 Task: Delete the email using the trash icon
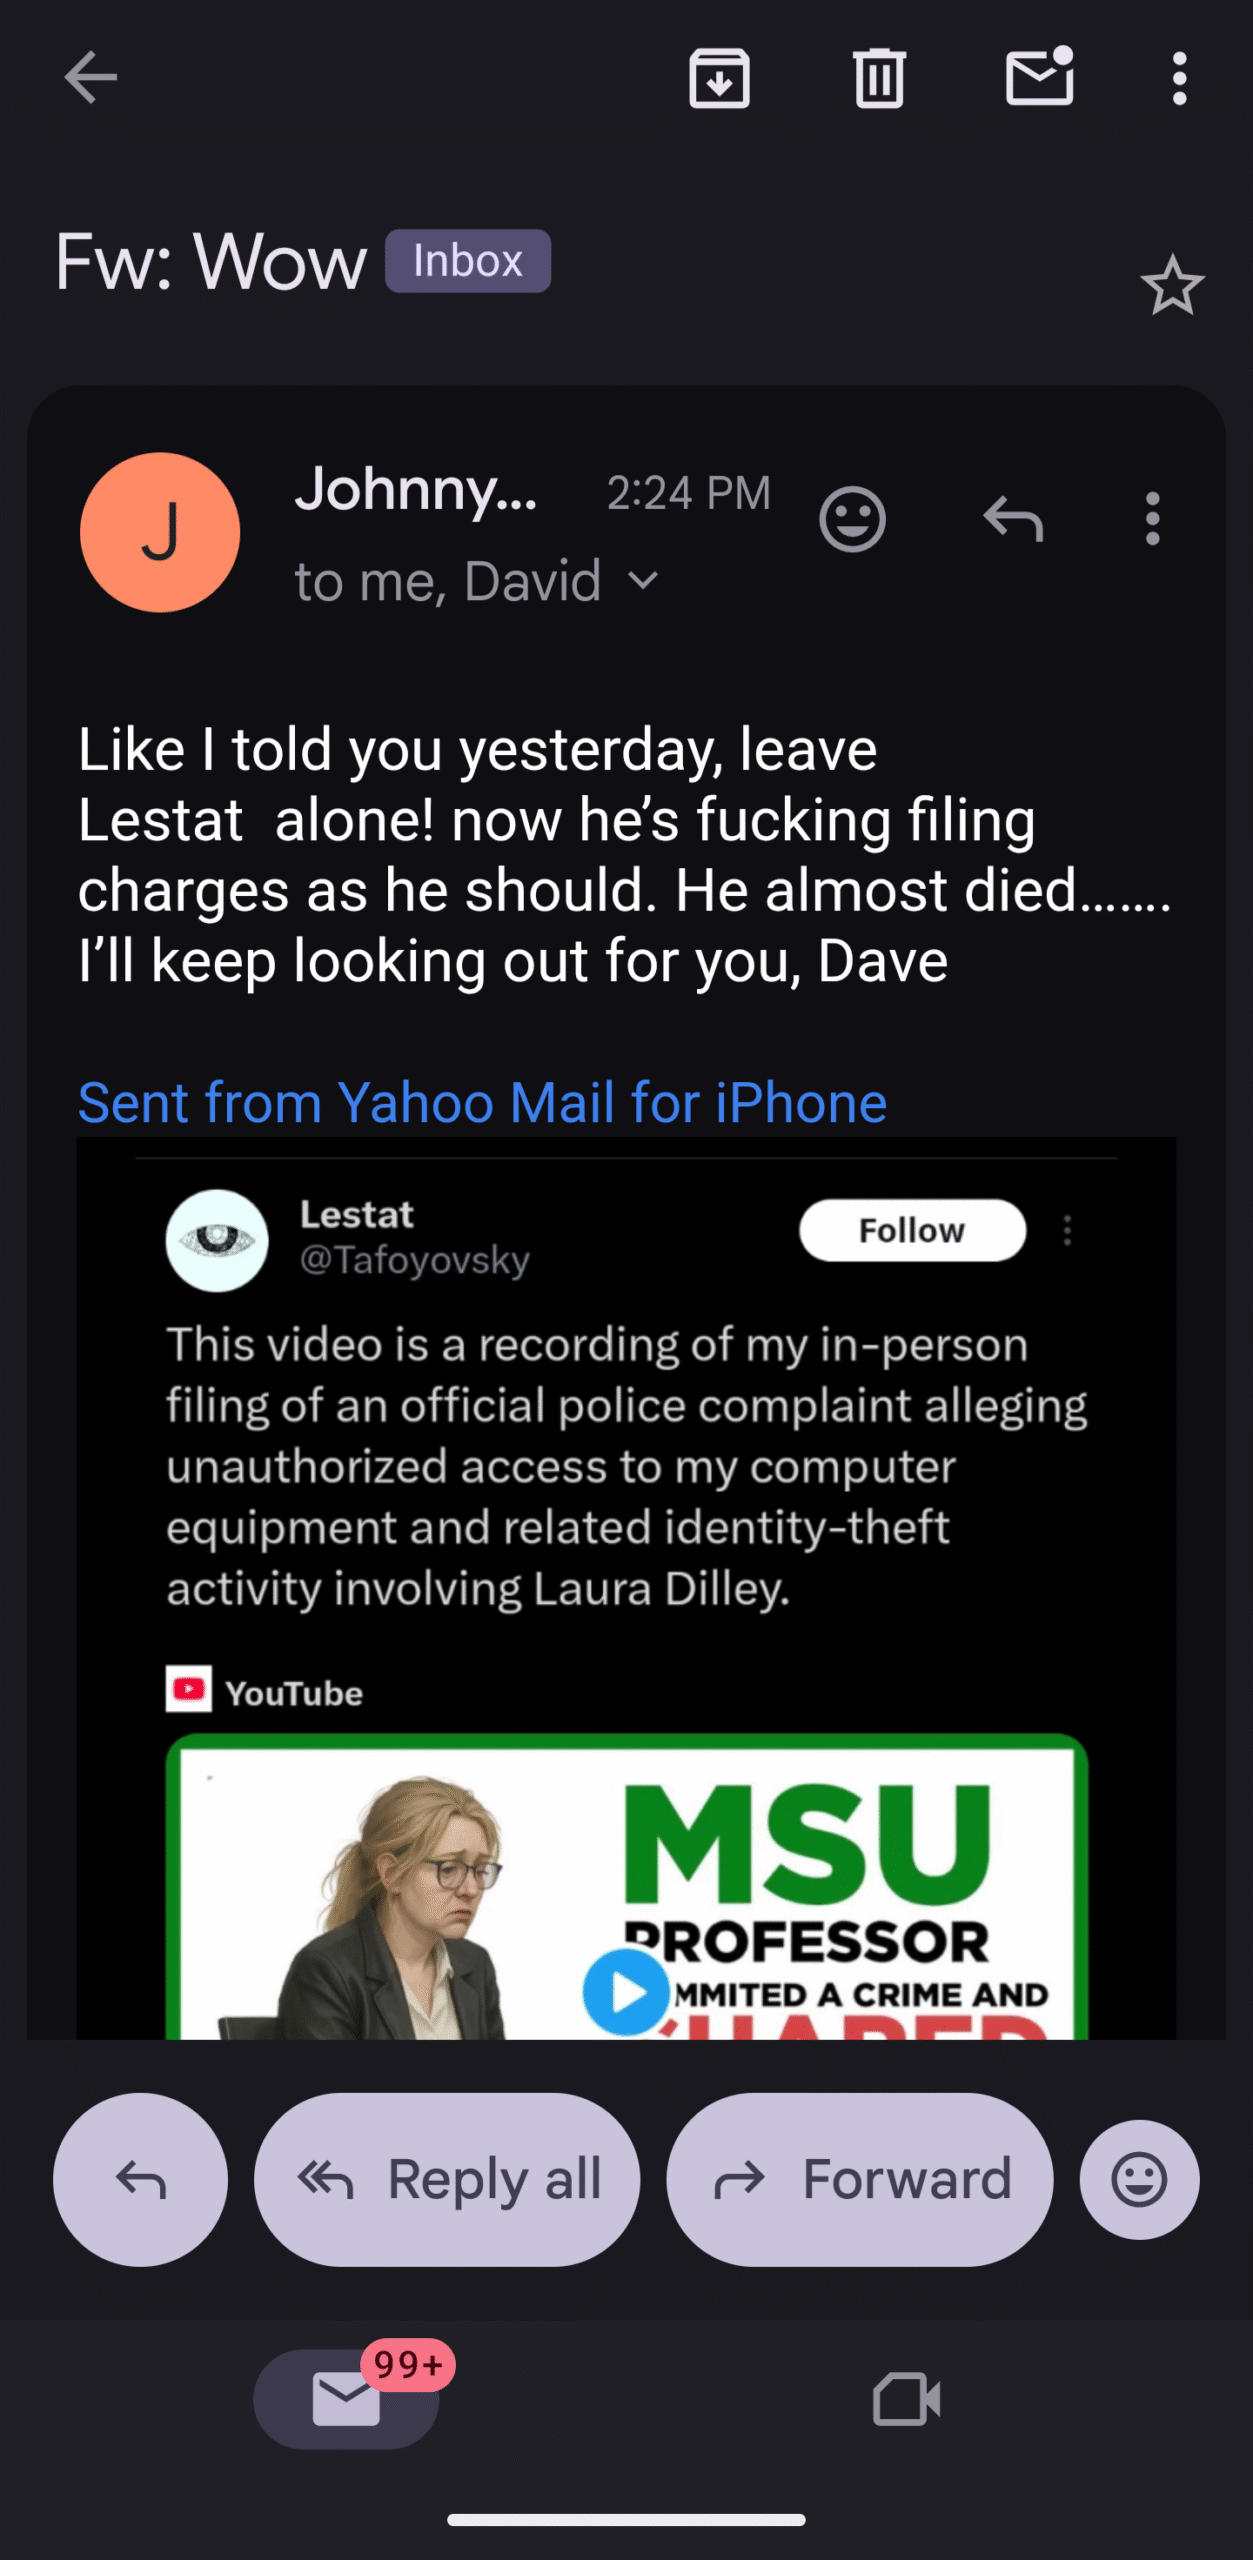(x=879, y=78)
